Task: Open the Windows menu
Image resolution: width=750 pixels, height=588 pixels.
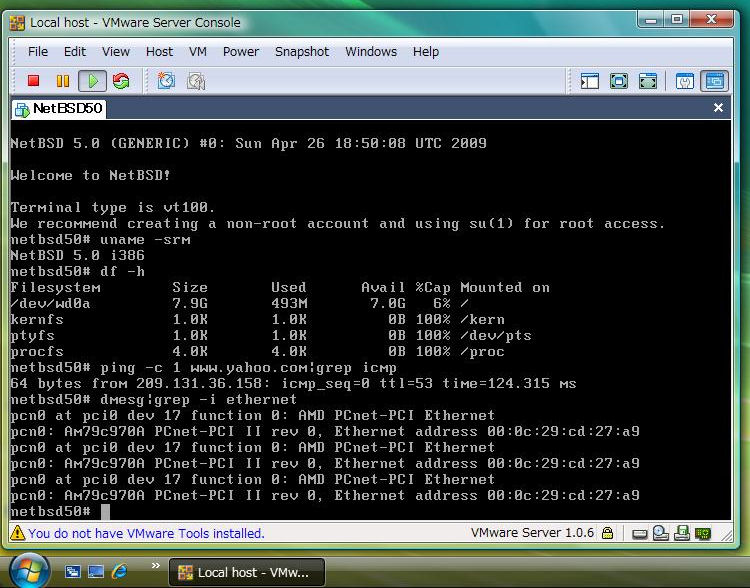Action: click(371, 52)
